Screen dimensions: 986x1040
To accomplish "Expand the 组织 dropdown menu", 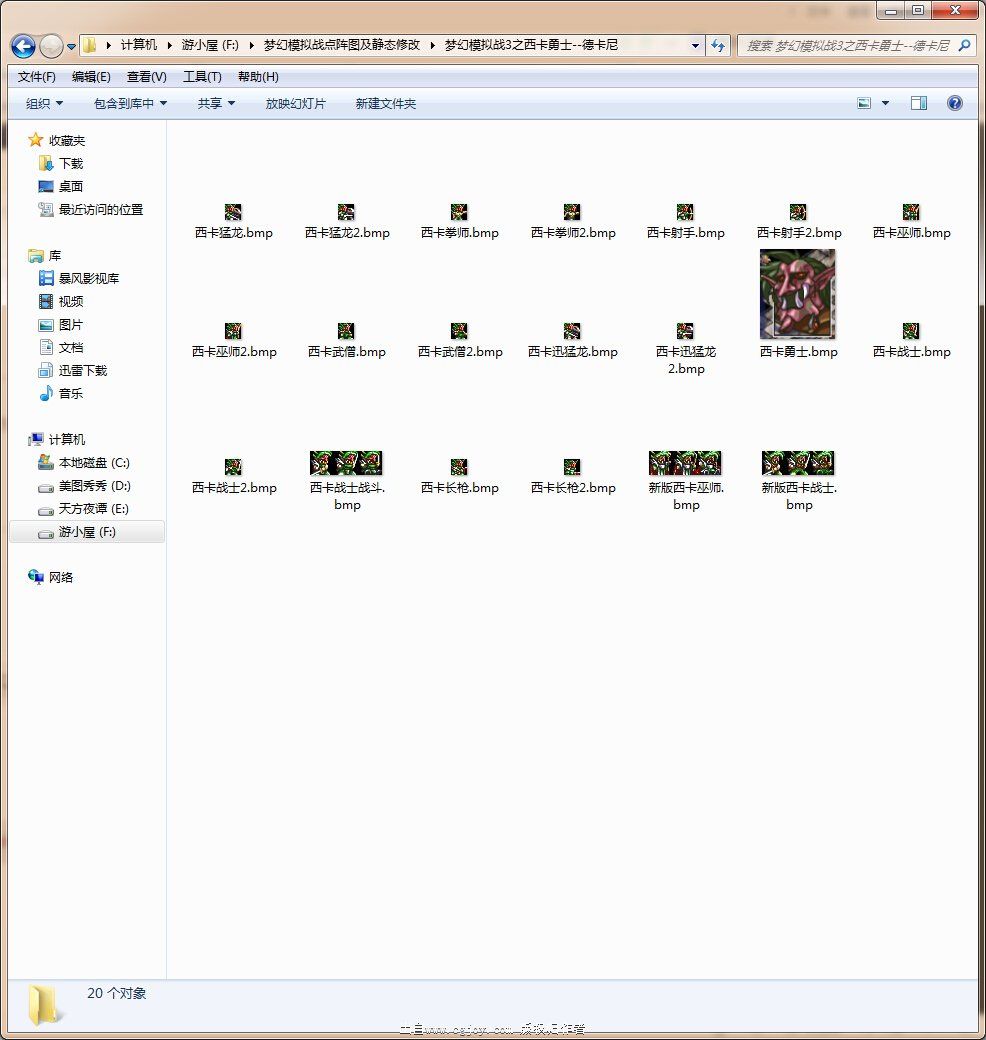I will [44, 104].
